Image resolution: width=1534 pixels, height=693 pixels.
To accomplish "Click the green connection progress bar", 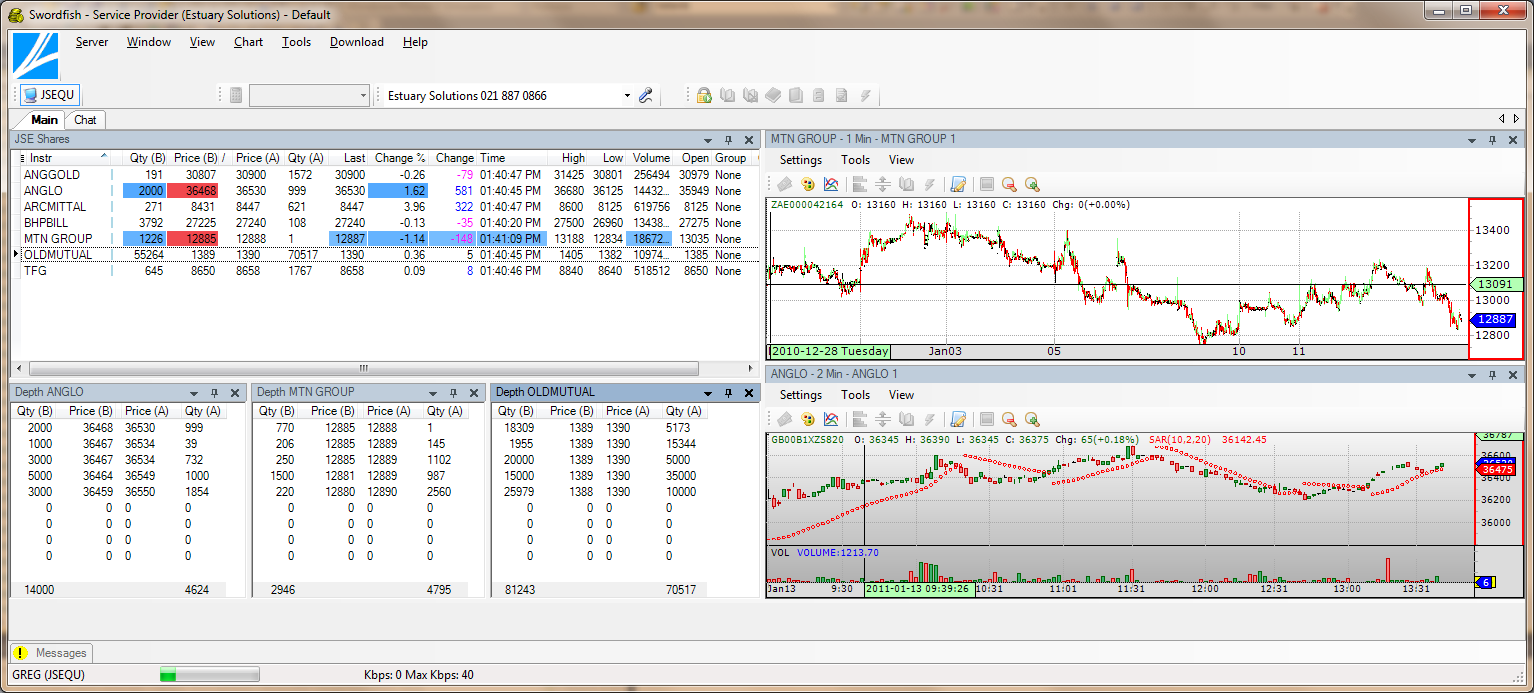I will [210, 675].
